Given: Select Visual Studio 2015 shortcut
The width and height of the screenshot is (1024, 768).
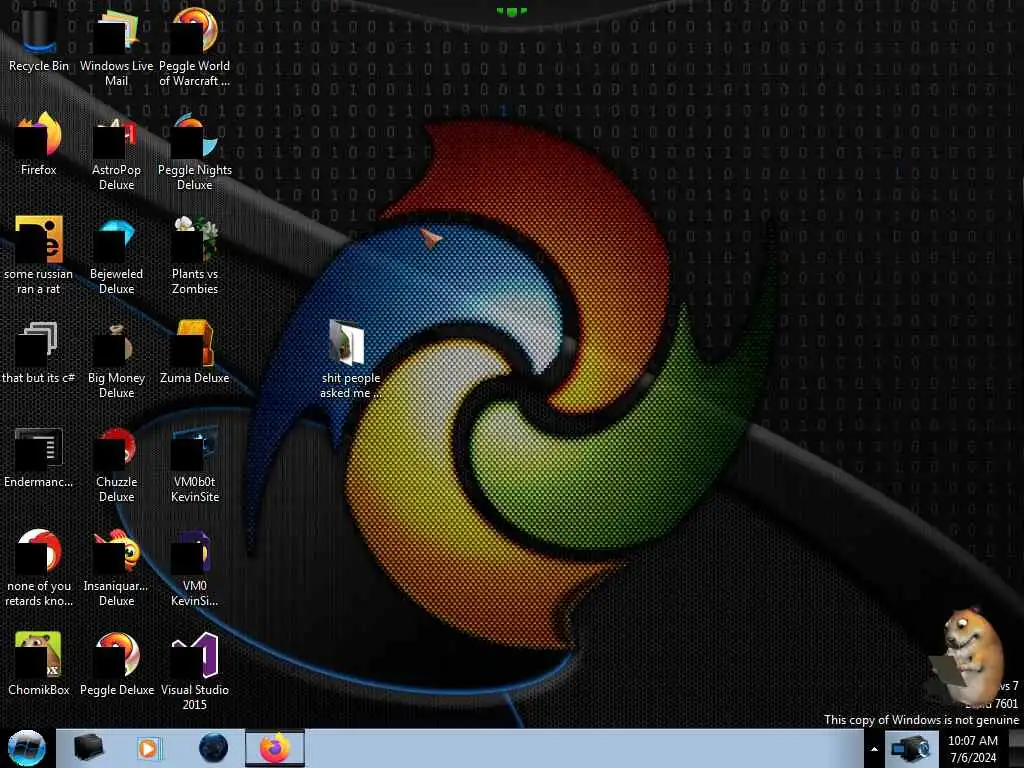Looking at the screenshot, I should (195, 671).
